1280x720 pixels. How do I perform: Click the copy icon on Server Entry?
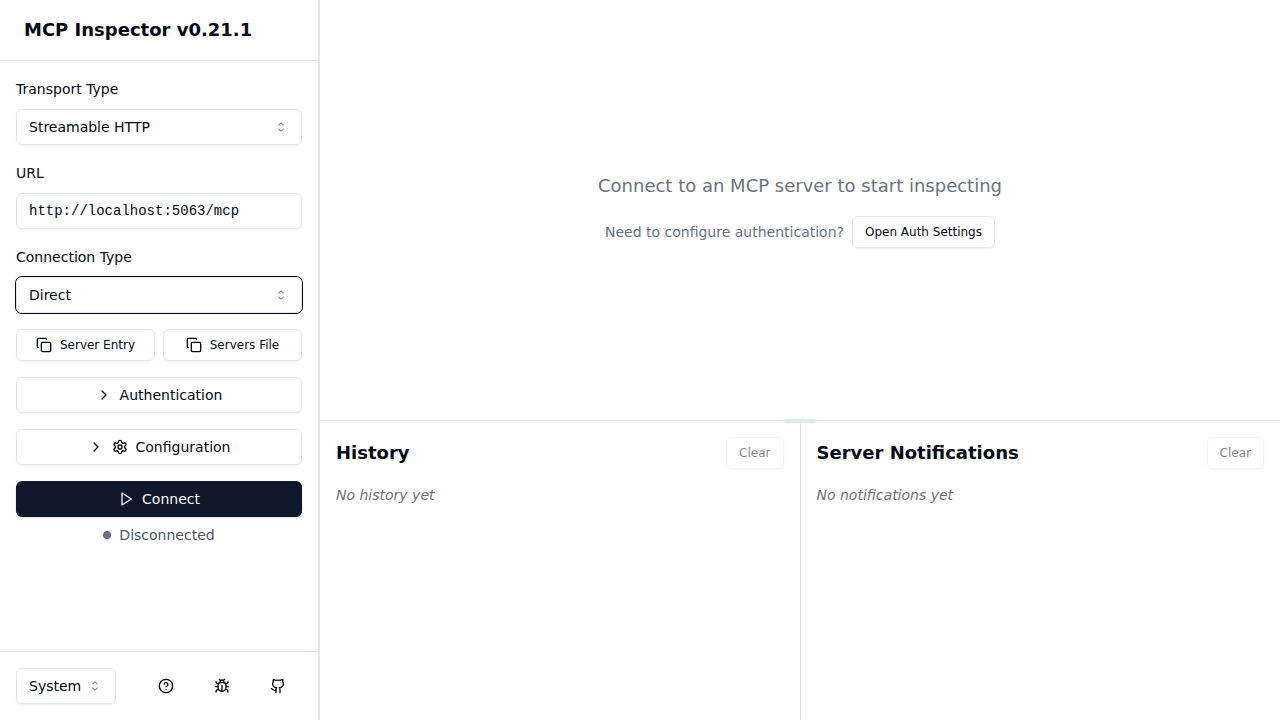coord(44,344)
